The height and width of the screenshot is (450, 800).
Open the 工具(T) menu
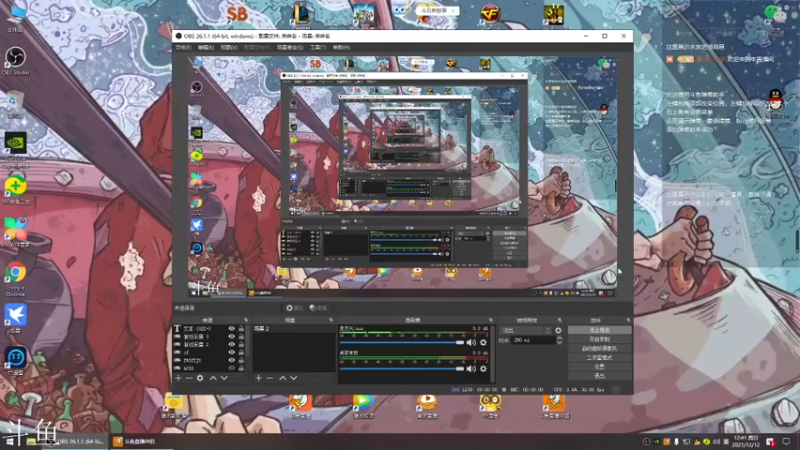[318, 47]
